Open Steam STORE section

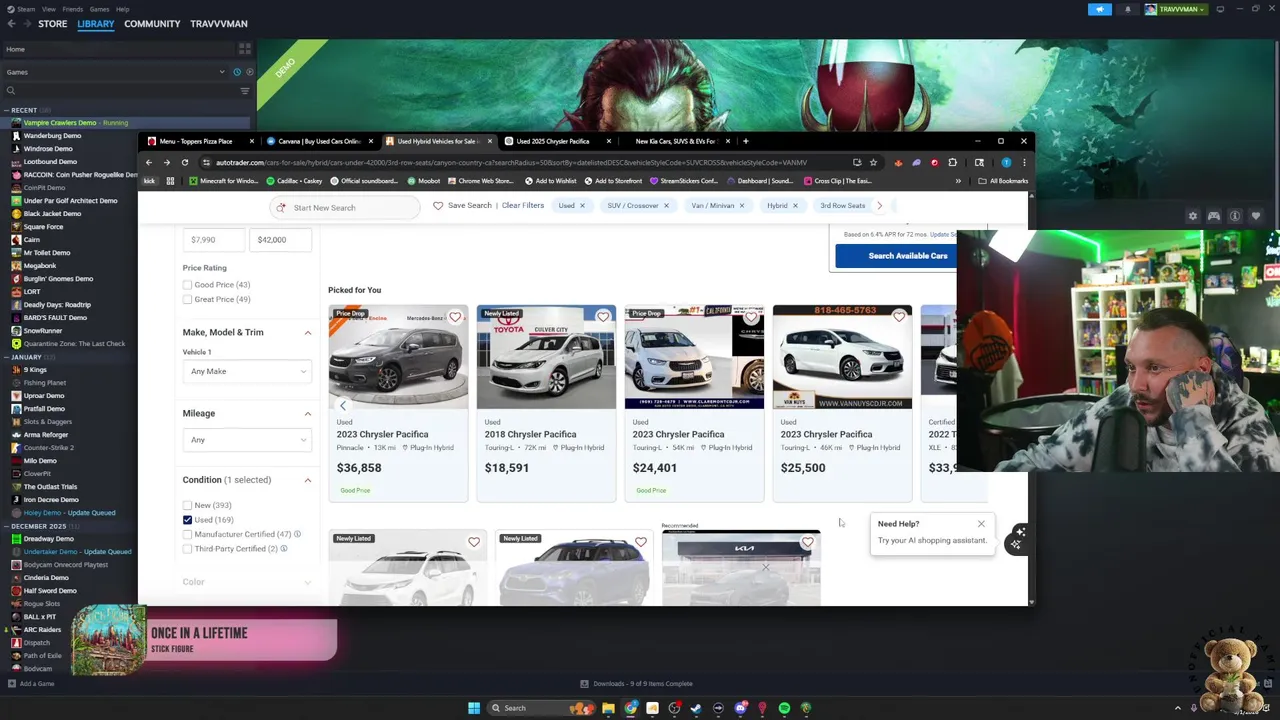52,24
